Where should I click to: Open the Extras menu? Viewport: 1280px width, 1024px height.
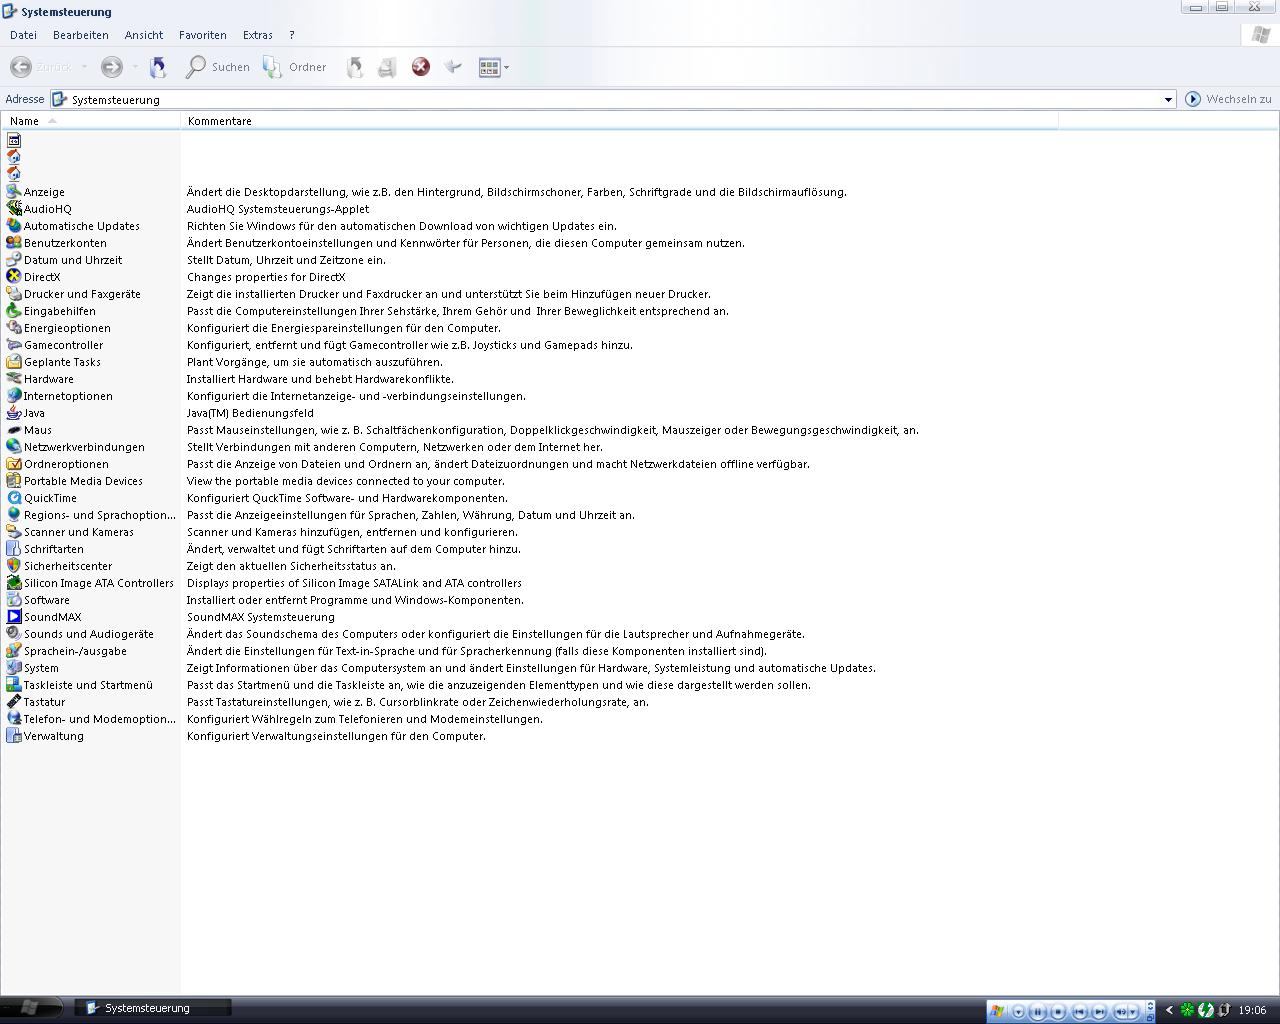[x=258, y=35]
